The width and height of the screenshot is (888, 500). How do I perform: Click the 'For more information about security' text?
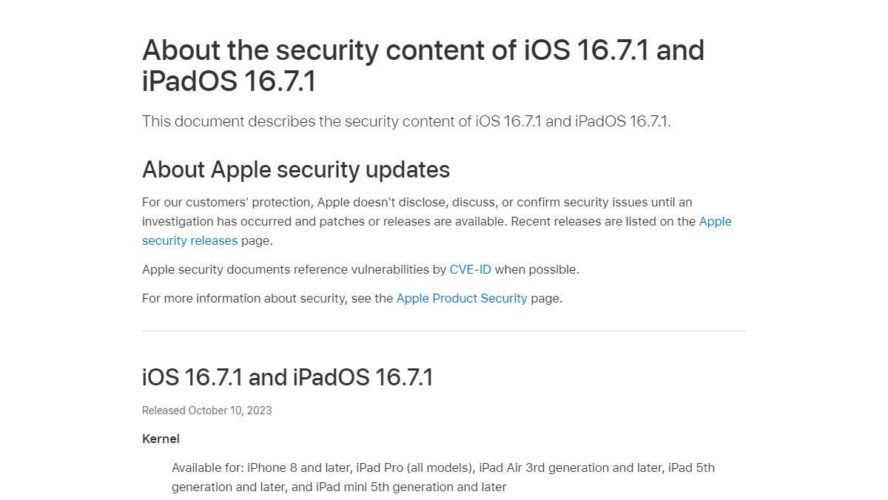[244, 298]
